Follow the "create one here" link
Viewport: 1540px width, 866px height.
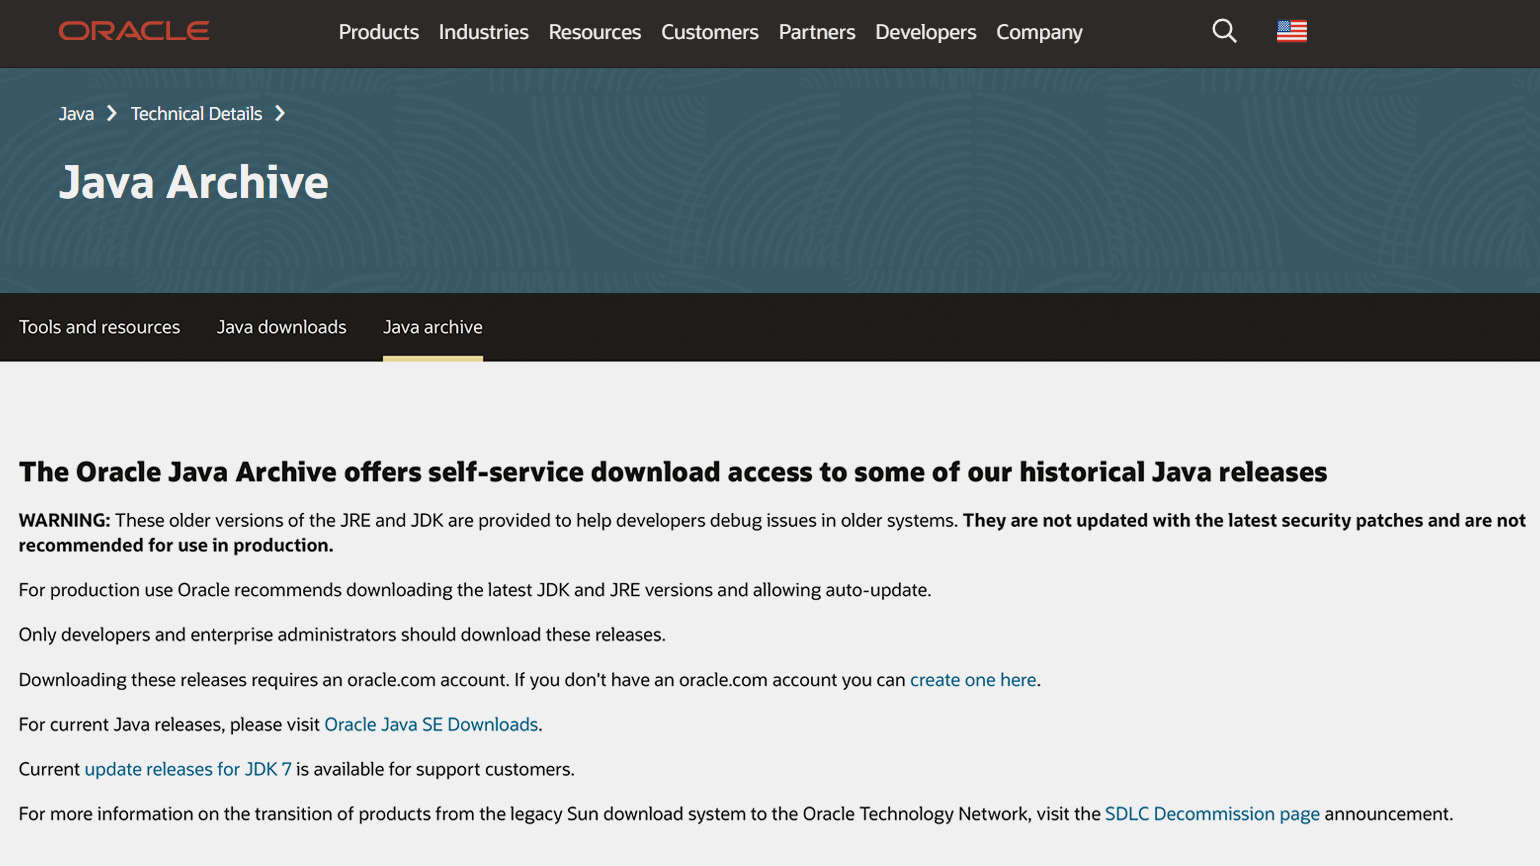tap(972, 680)
